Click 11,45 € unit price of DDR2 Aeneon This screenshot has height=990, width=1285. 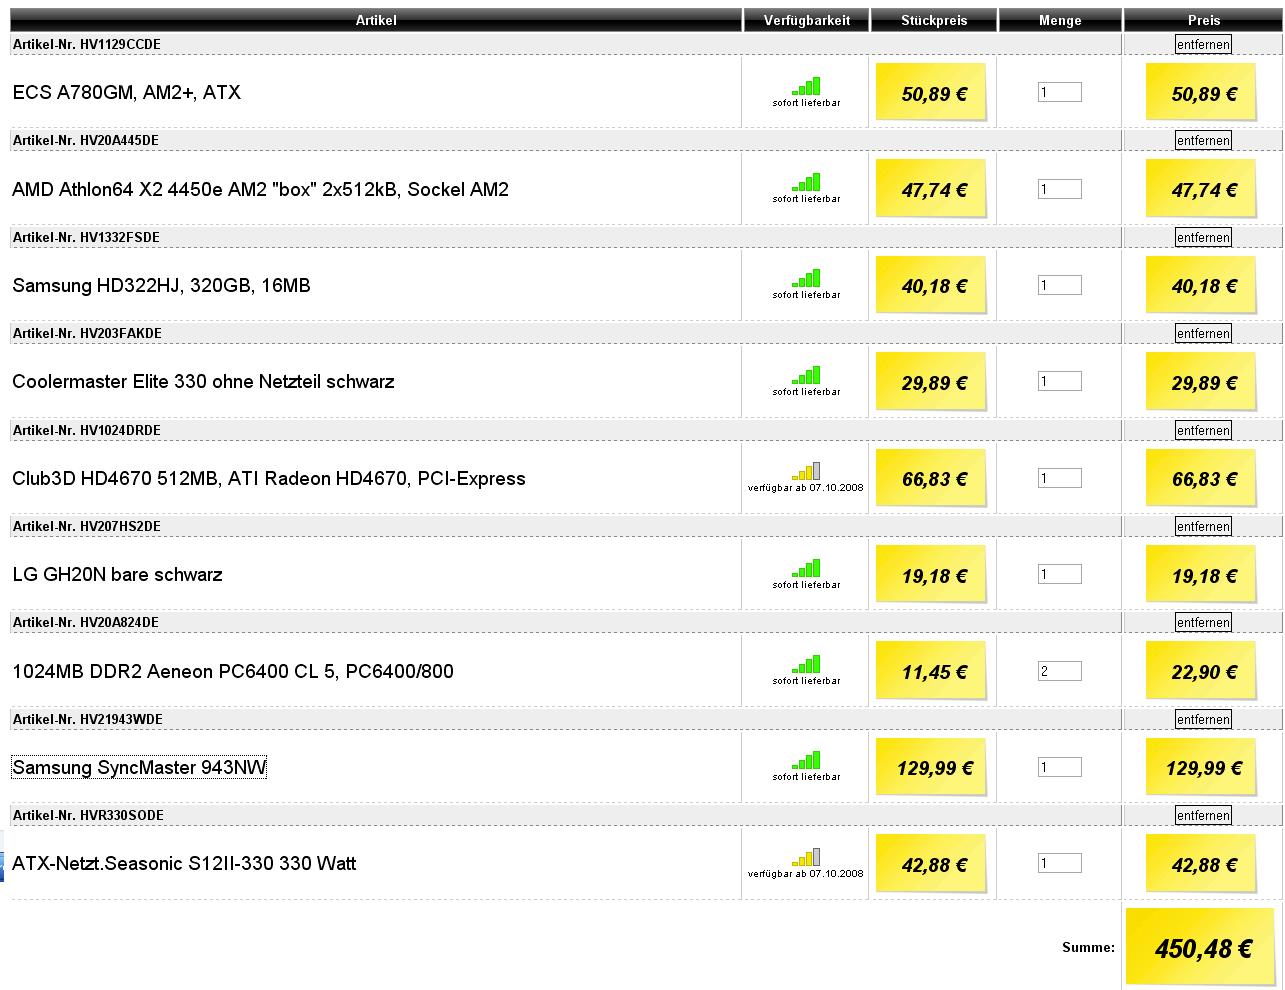tap(931, 671)
